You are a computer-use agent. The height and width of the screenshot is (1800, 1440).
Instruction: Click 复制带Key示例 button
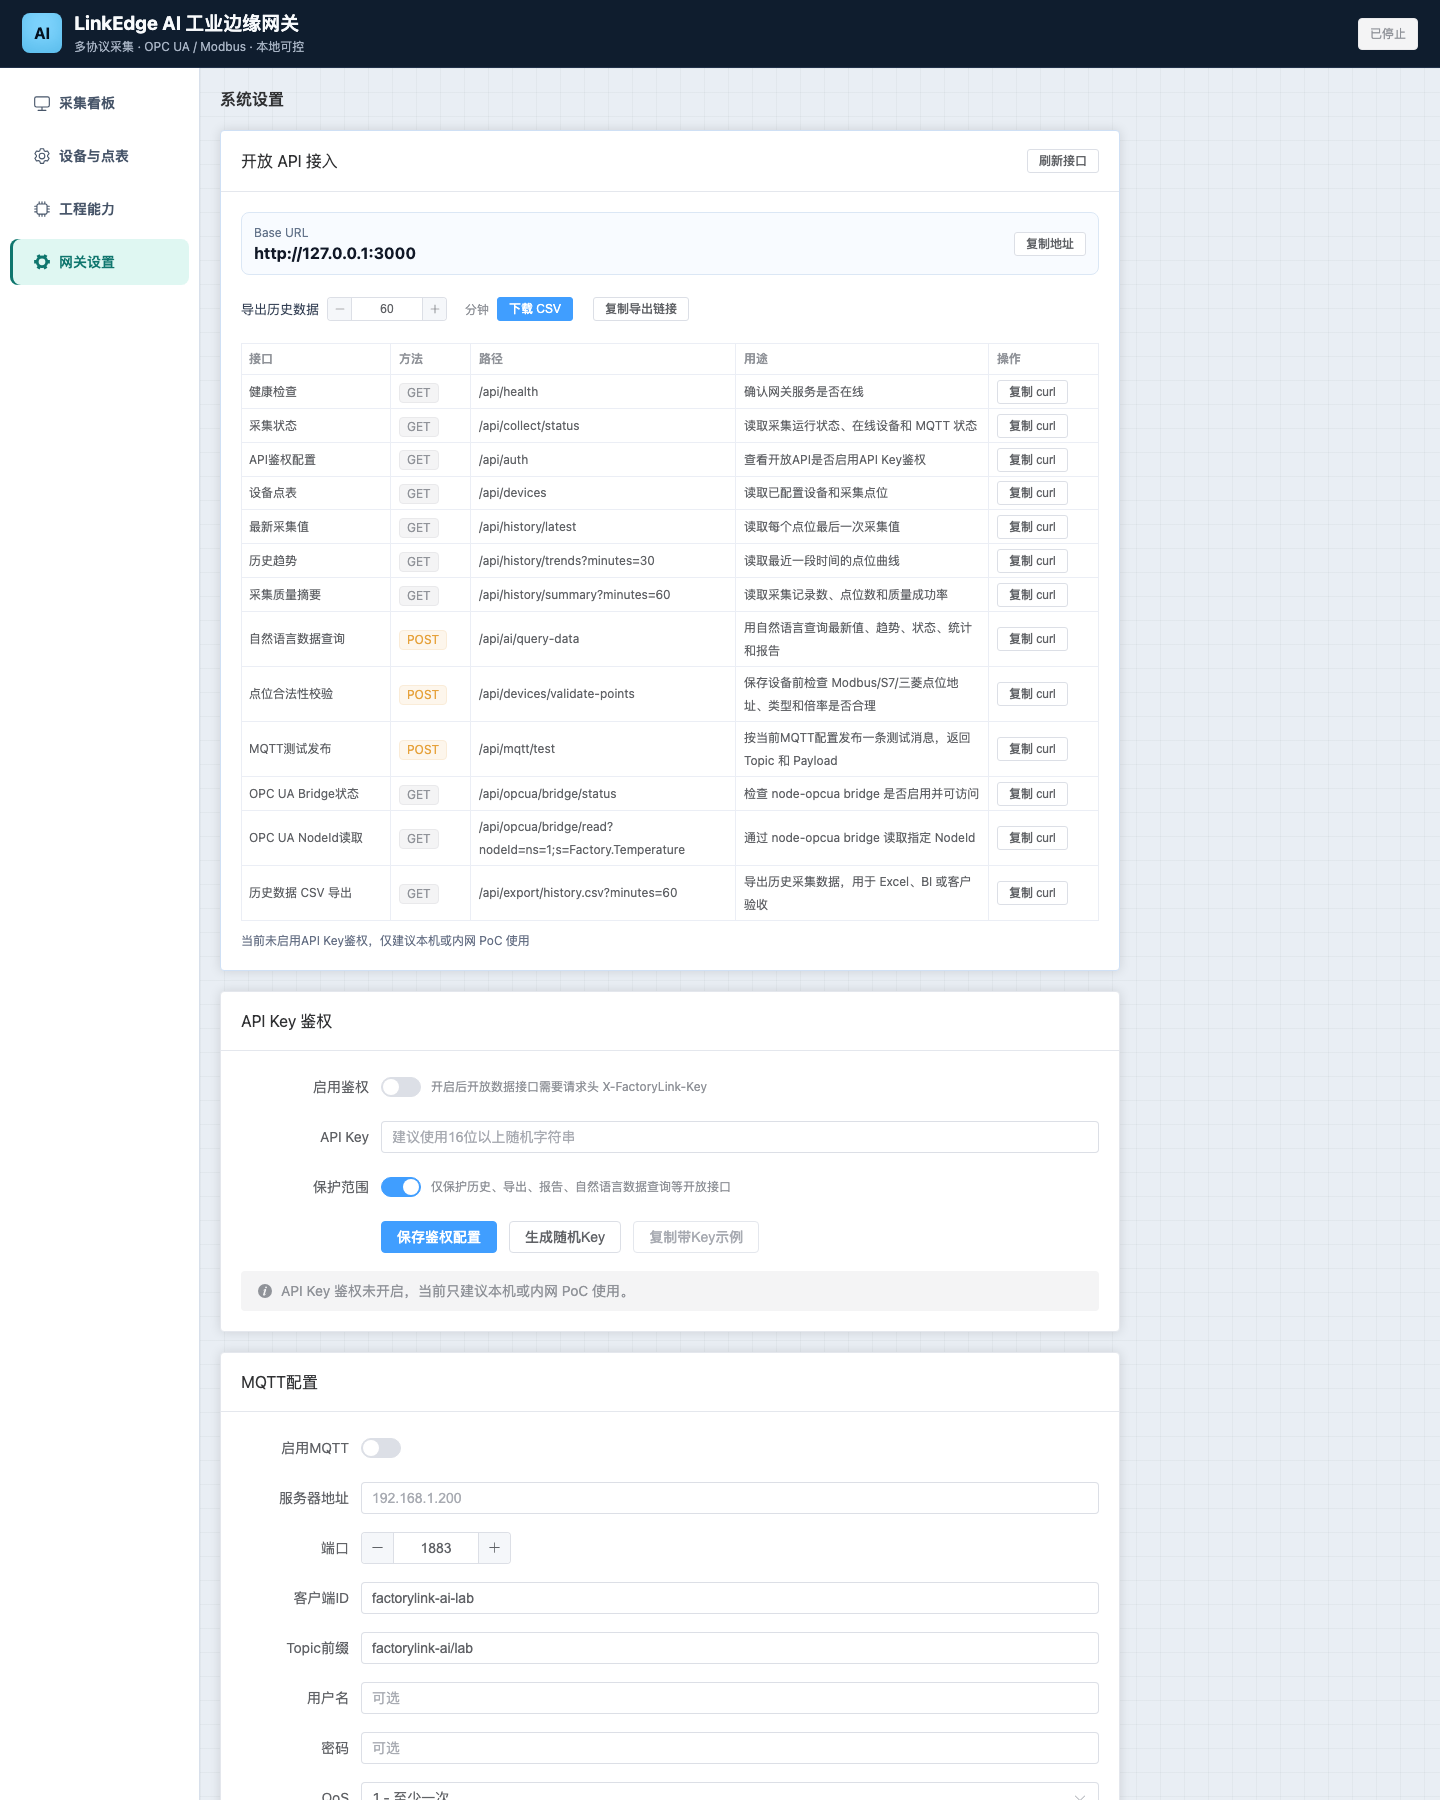click(696, 1237)
